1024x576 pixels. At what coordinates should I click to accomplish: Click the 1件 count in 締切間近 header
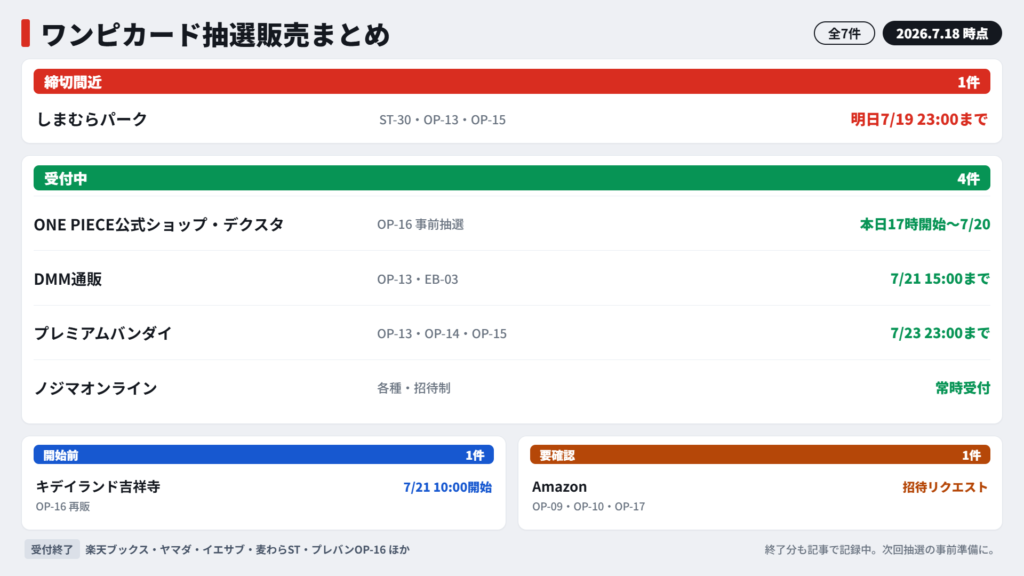[x=968, y=82]
